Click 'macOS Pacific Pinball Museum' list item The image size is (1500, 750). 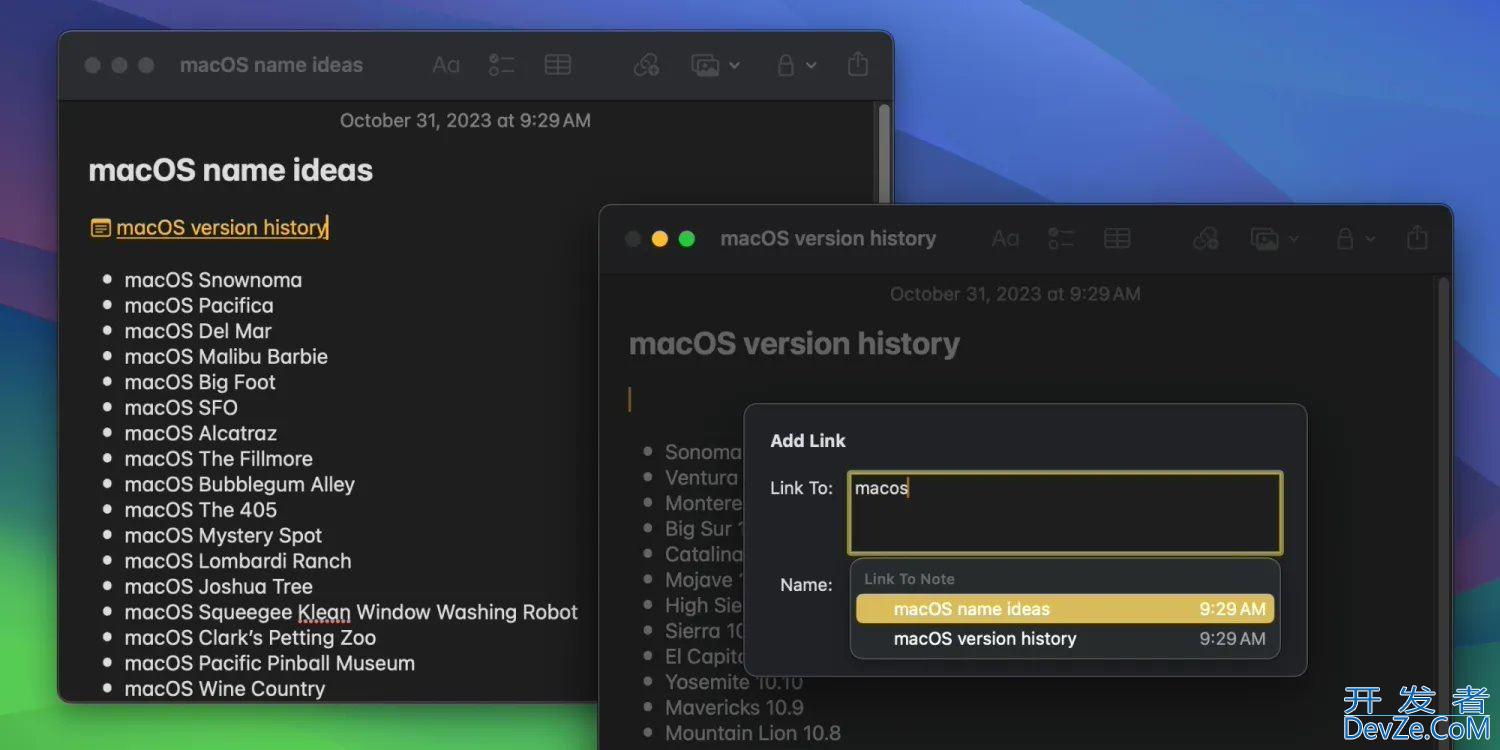click(x=270, y=663)
